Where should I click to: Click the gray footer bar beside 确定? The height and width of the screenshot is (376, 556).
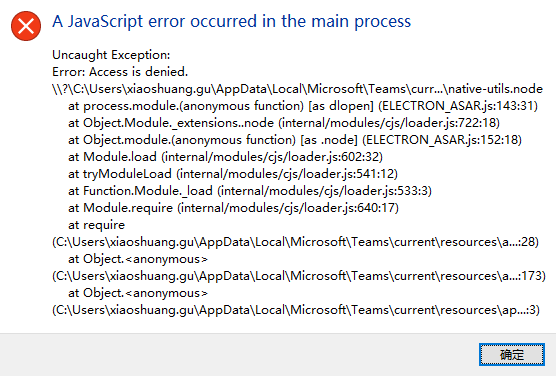point(238,355)
